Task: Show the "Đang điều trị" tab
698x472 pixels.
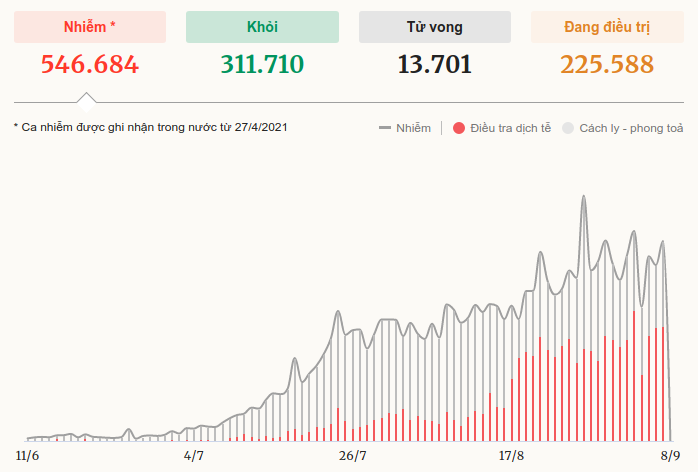Action: [607, 27]
